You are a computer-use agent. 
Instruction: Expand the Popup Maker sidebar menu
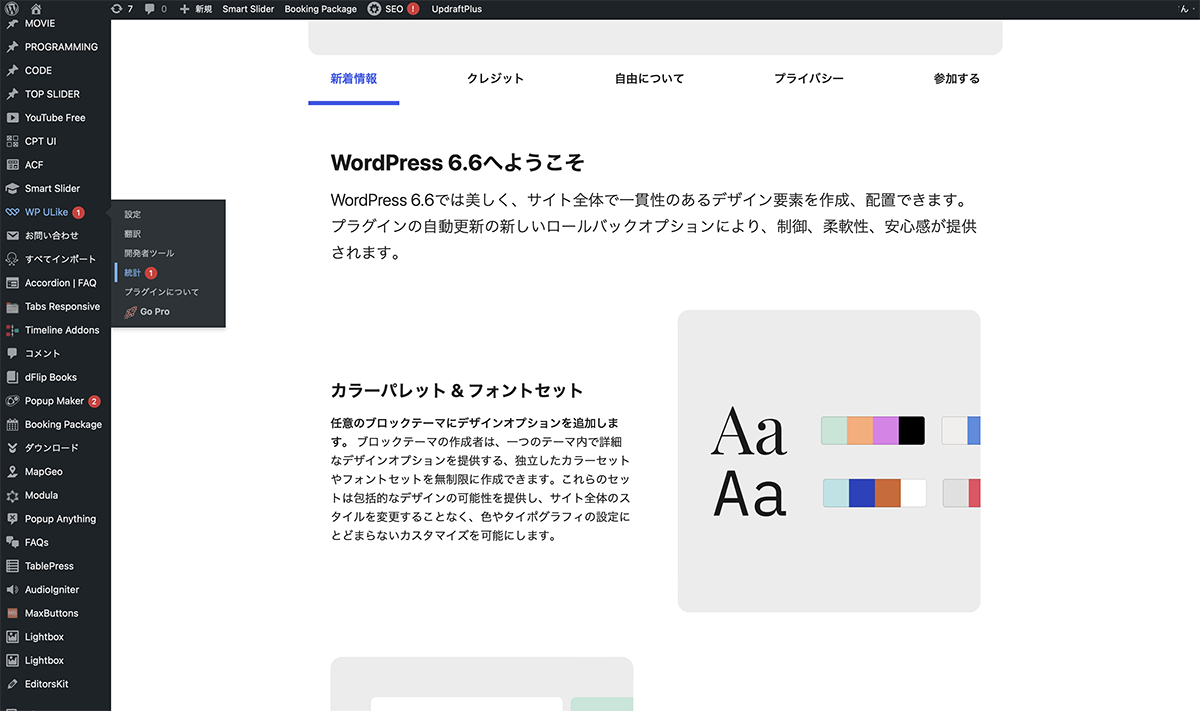[x=54, y=401]
